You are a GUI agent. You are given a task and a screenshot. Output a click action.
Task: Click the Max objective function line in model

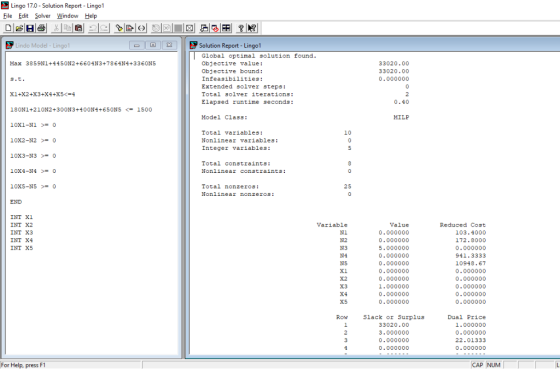83,64
